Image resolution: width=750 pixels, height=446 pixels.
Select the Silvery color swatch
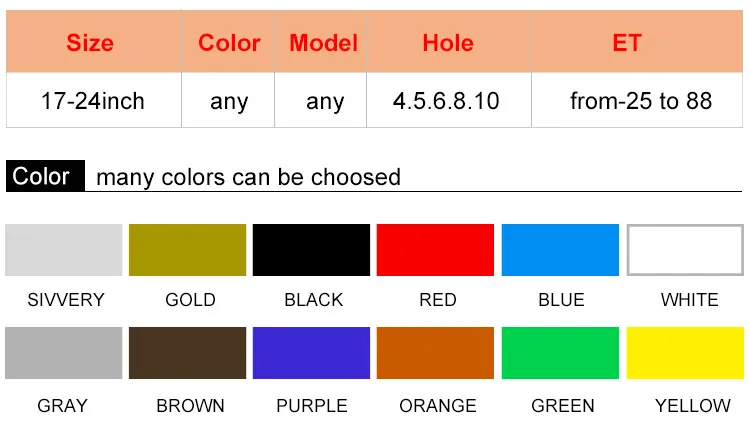click(64, 250)
